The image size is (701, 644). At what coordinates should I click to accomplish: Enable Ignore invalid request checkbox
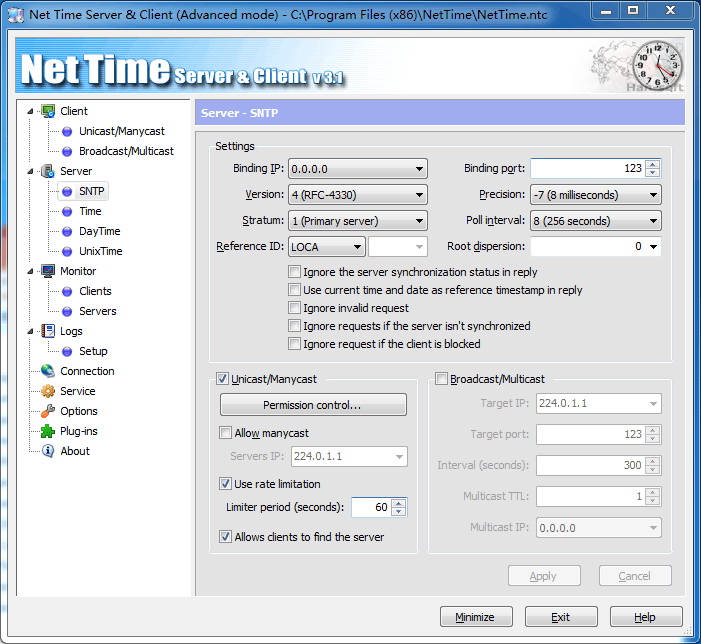tap(295, 308)
